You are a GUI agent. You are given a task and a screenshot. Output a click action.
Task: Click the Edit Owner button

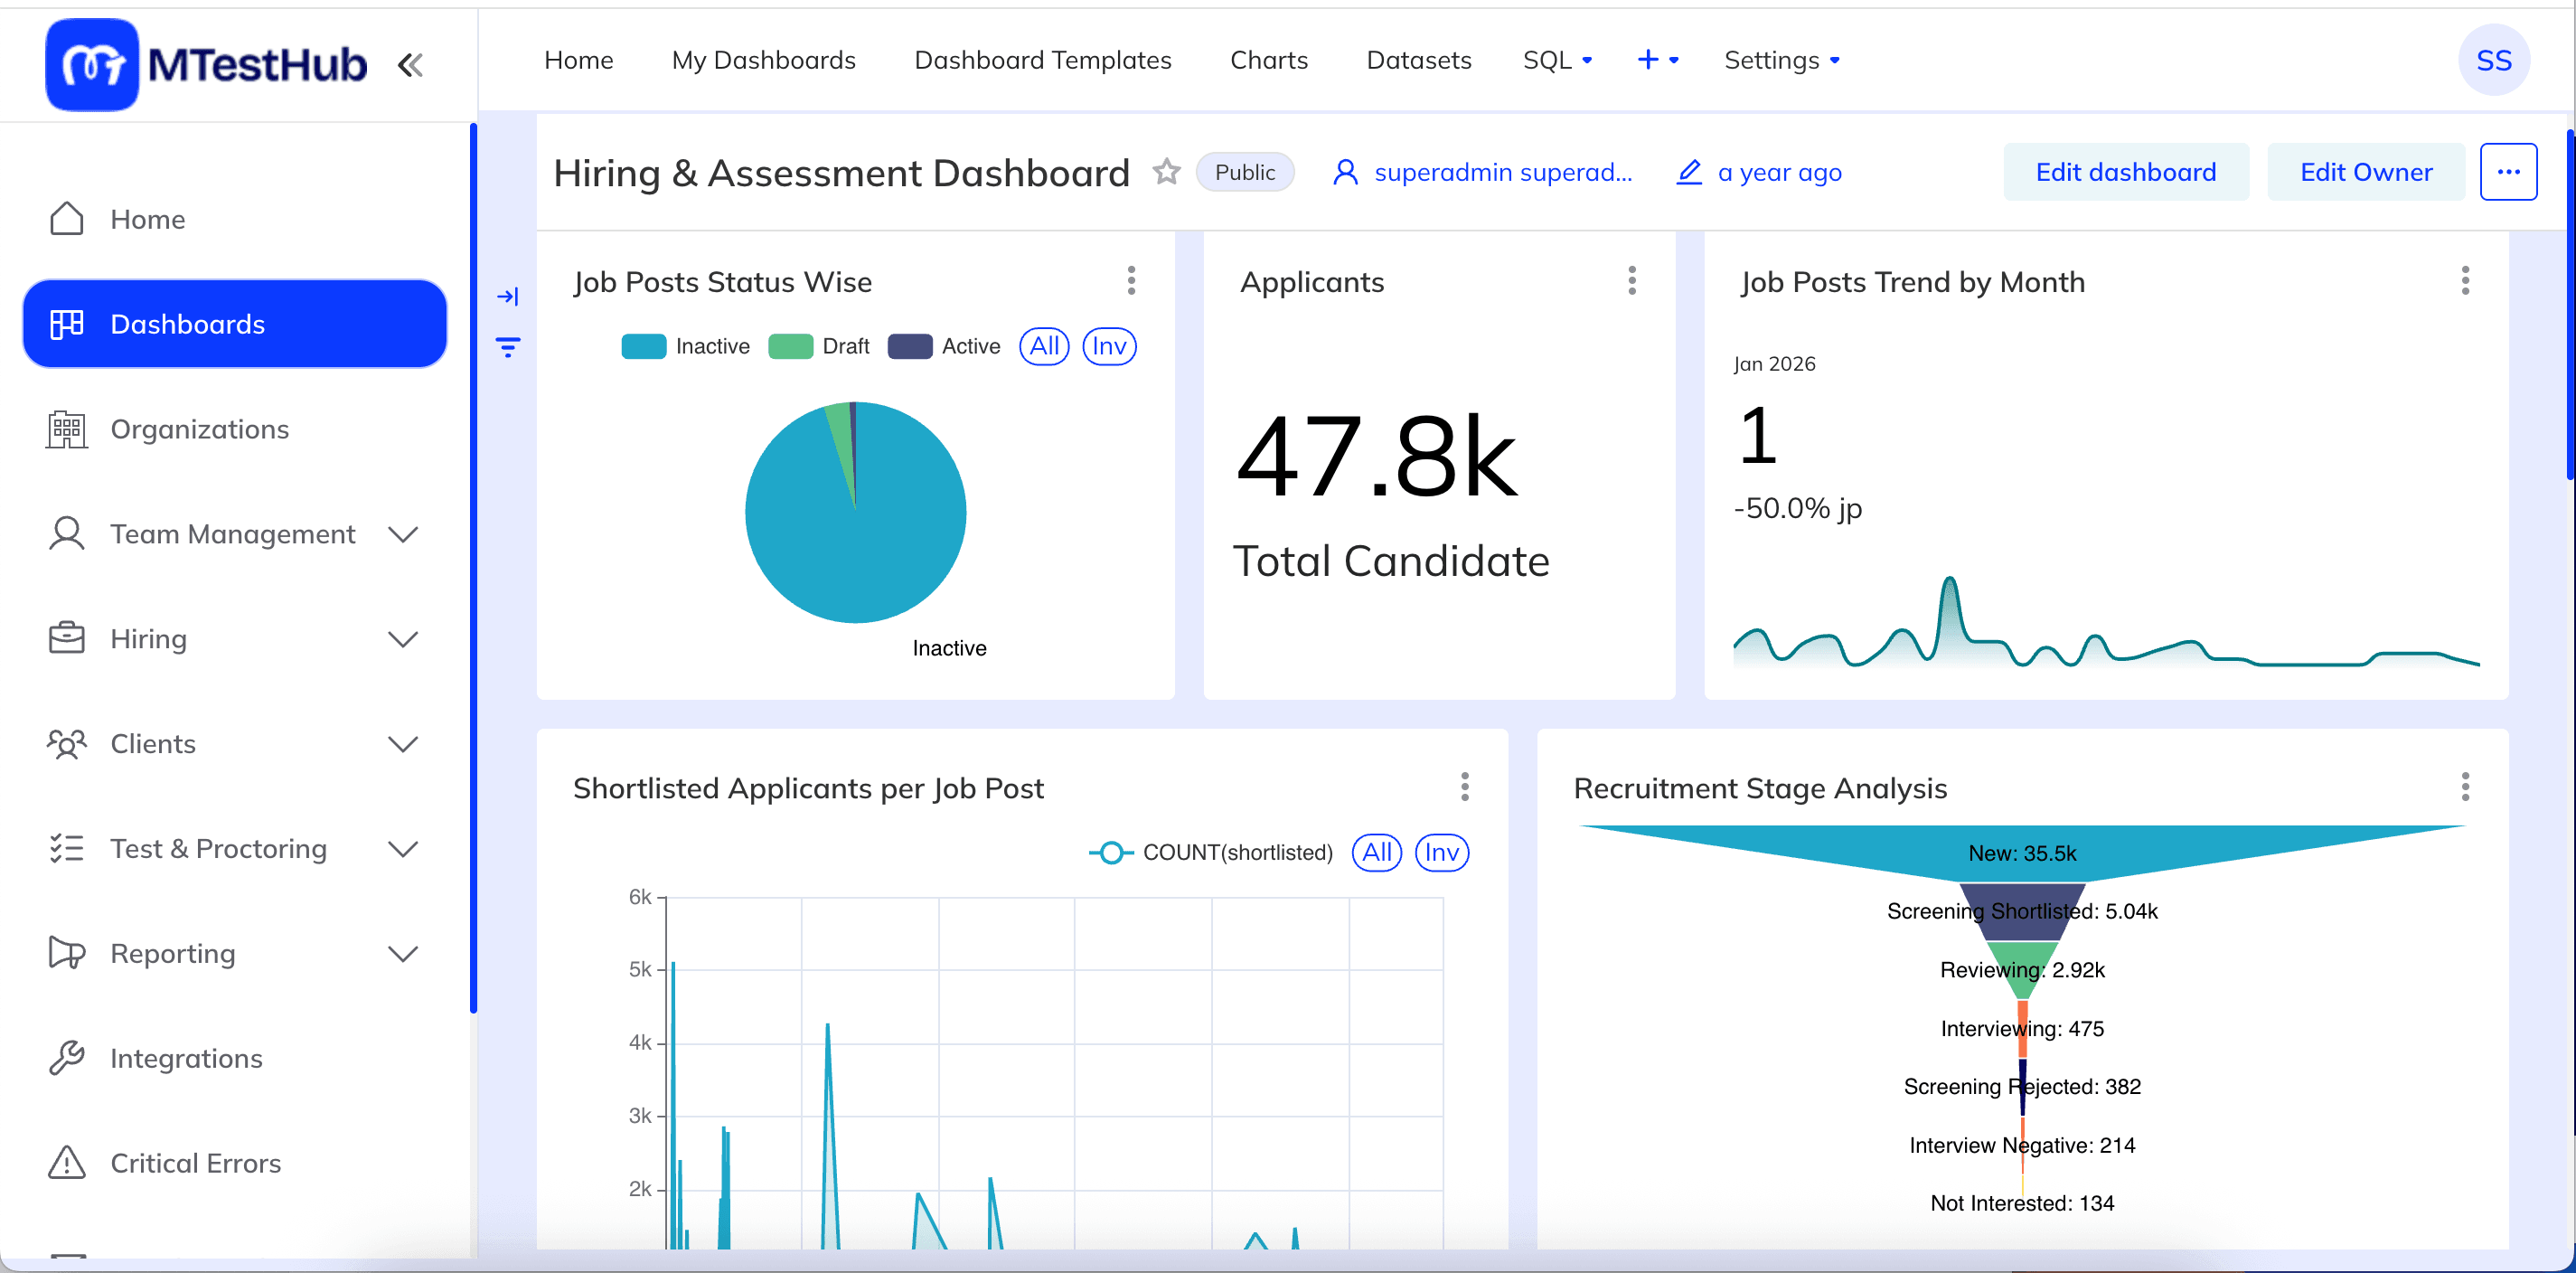click(x=2365, y=172)
